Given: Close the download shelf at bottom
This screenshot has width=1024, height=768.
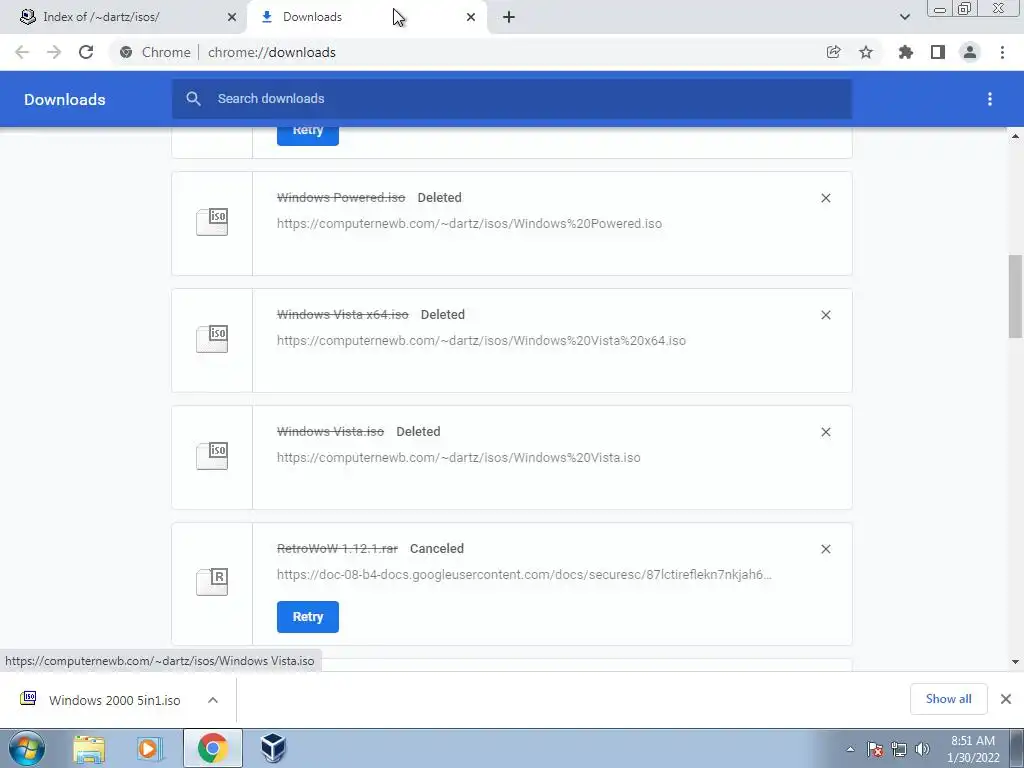Looking at the screenshot, I should (1006, 699).
